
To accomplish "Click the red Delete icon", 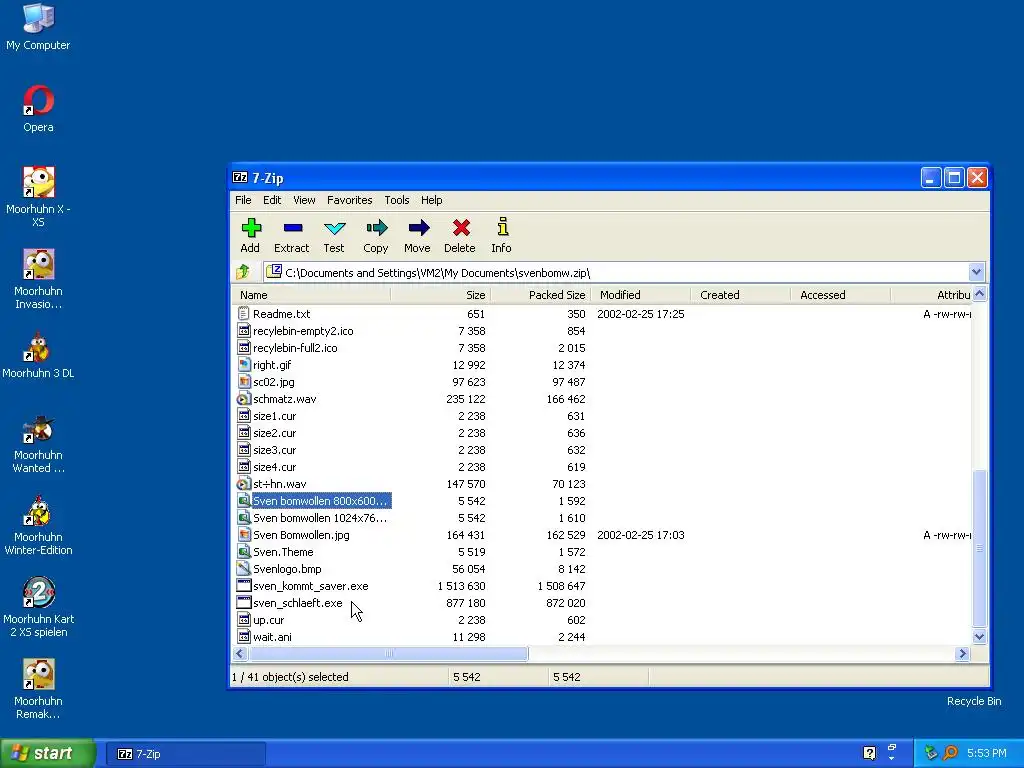I will [461, 228].
